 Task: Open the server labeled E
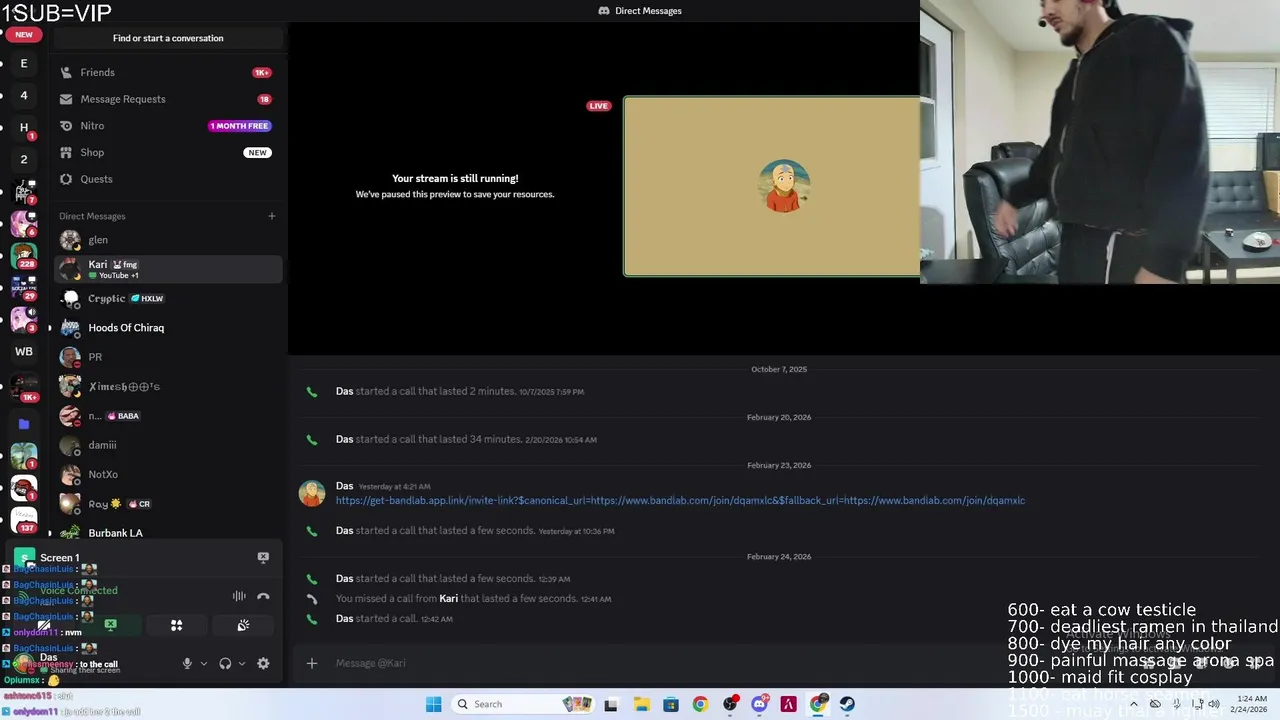[x=24, y=63]
